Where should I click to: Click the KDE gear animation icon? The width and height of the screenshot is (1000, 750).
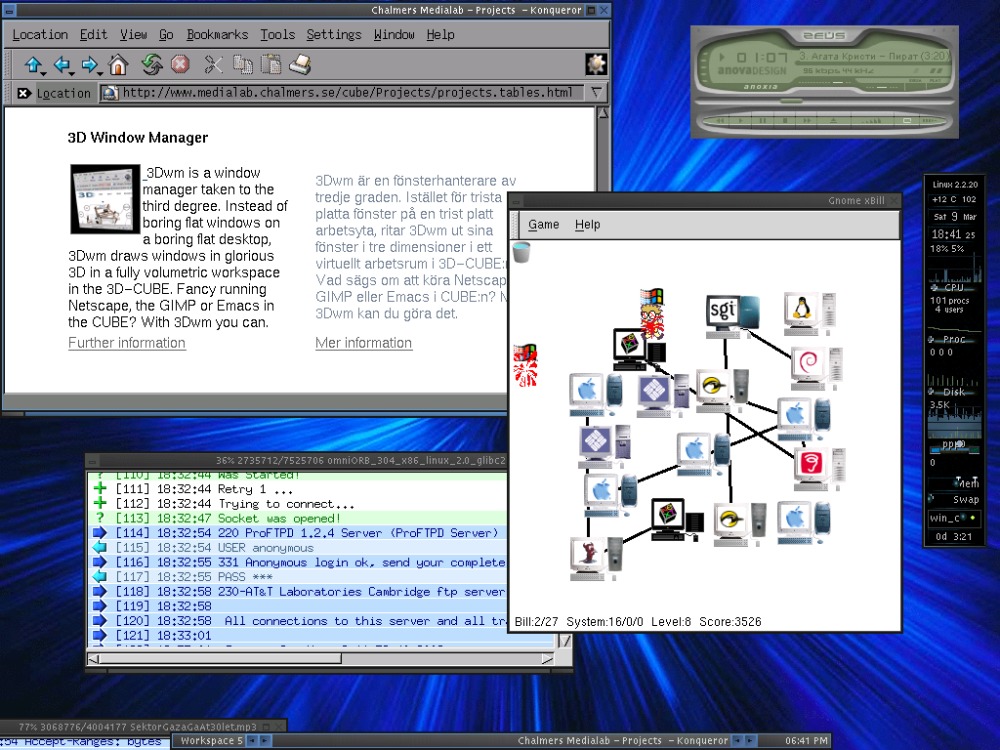coord(596,64)
